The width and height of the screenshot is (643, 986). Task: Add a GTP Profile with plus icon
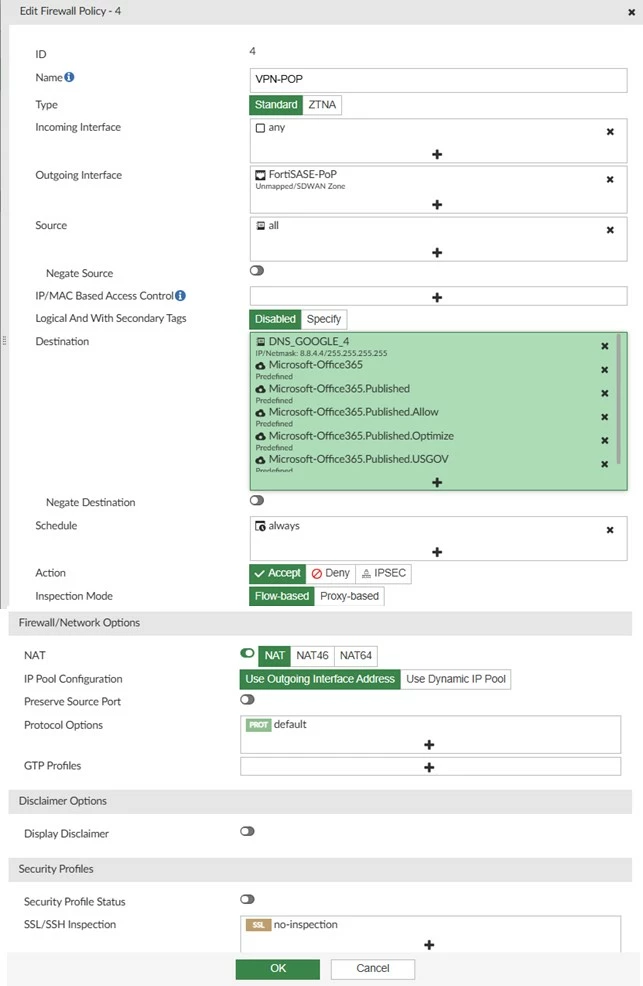pos(429,767)
